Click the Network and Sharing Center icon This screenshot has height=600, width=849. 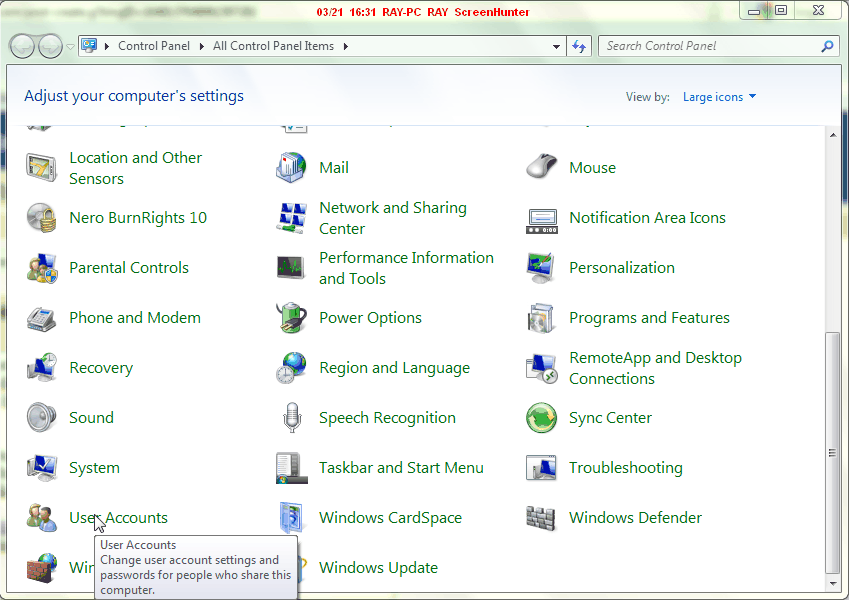pos(291,218)
